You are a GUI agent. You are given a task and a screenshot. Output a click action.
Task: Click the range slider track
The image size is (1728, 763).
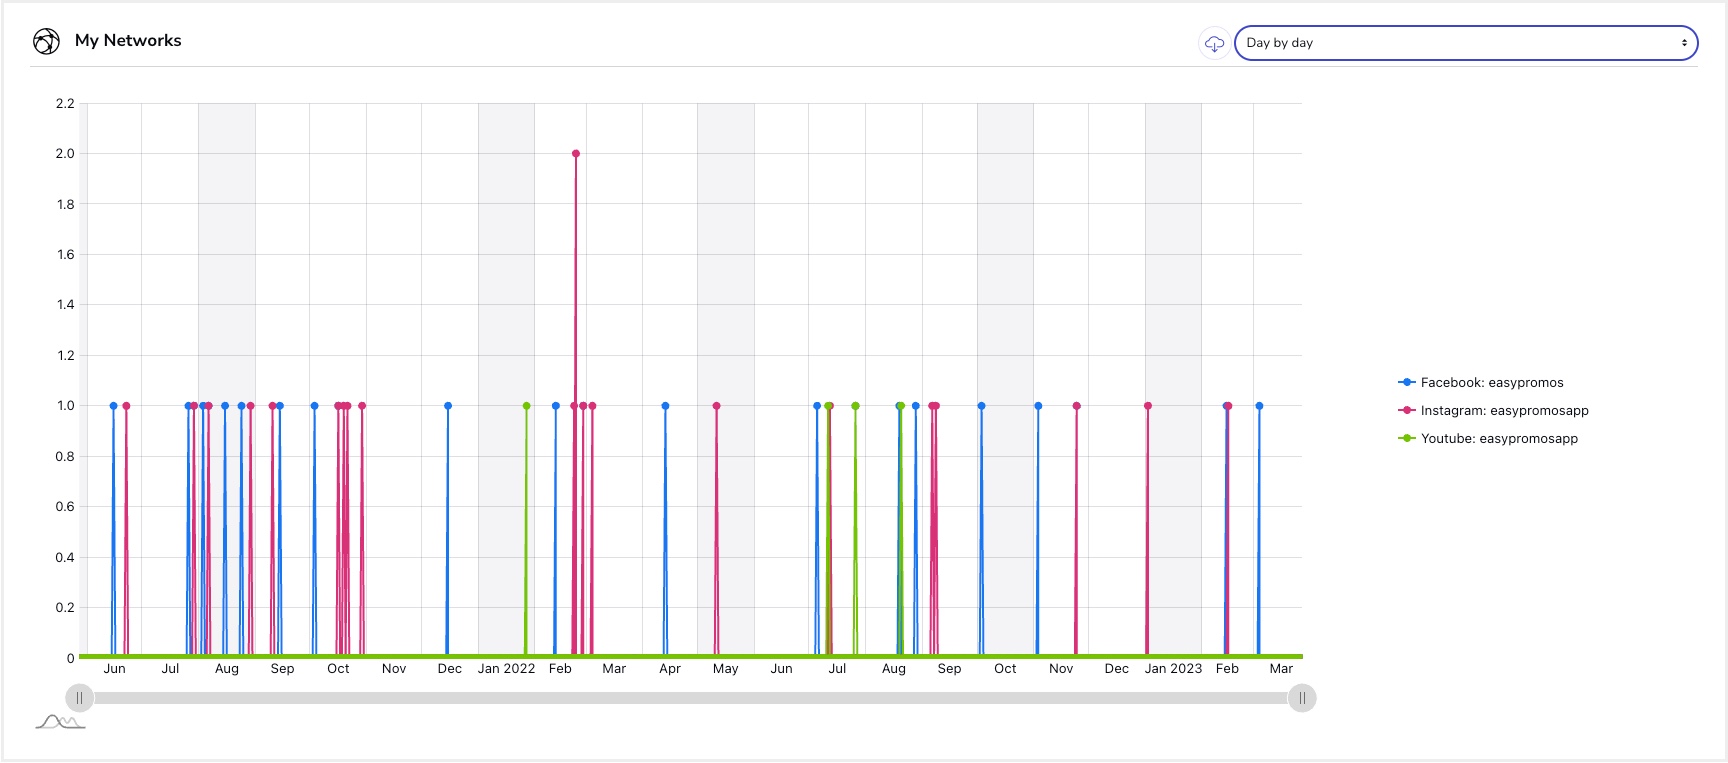point(690,698)
